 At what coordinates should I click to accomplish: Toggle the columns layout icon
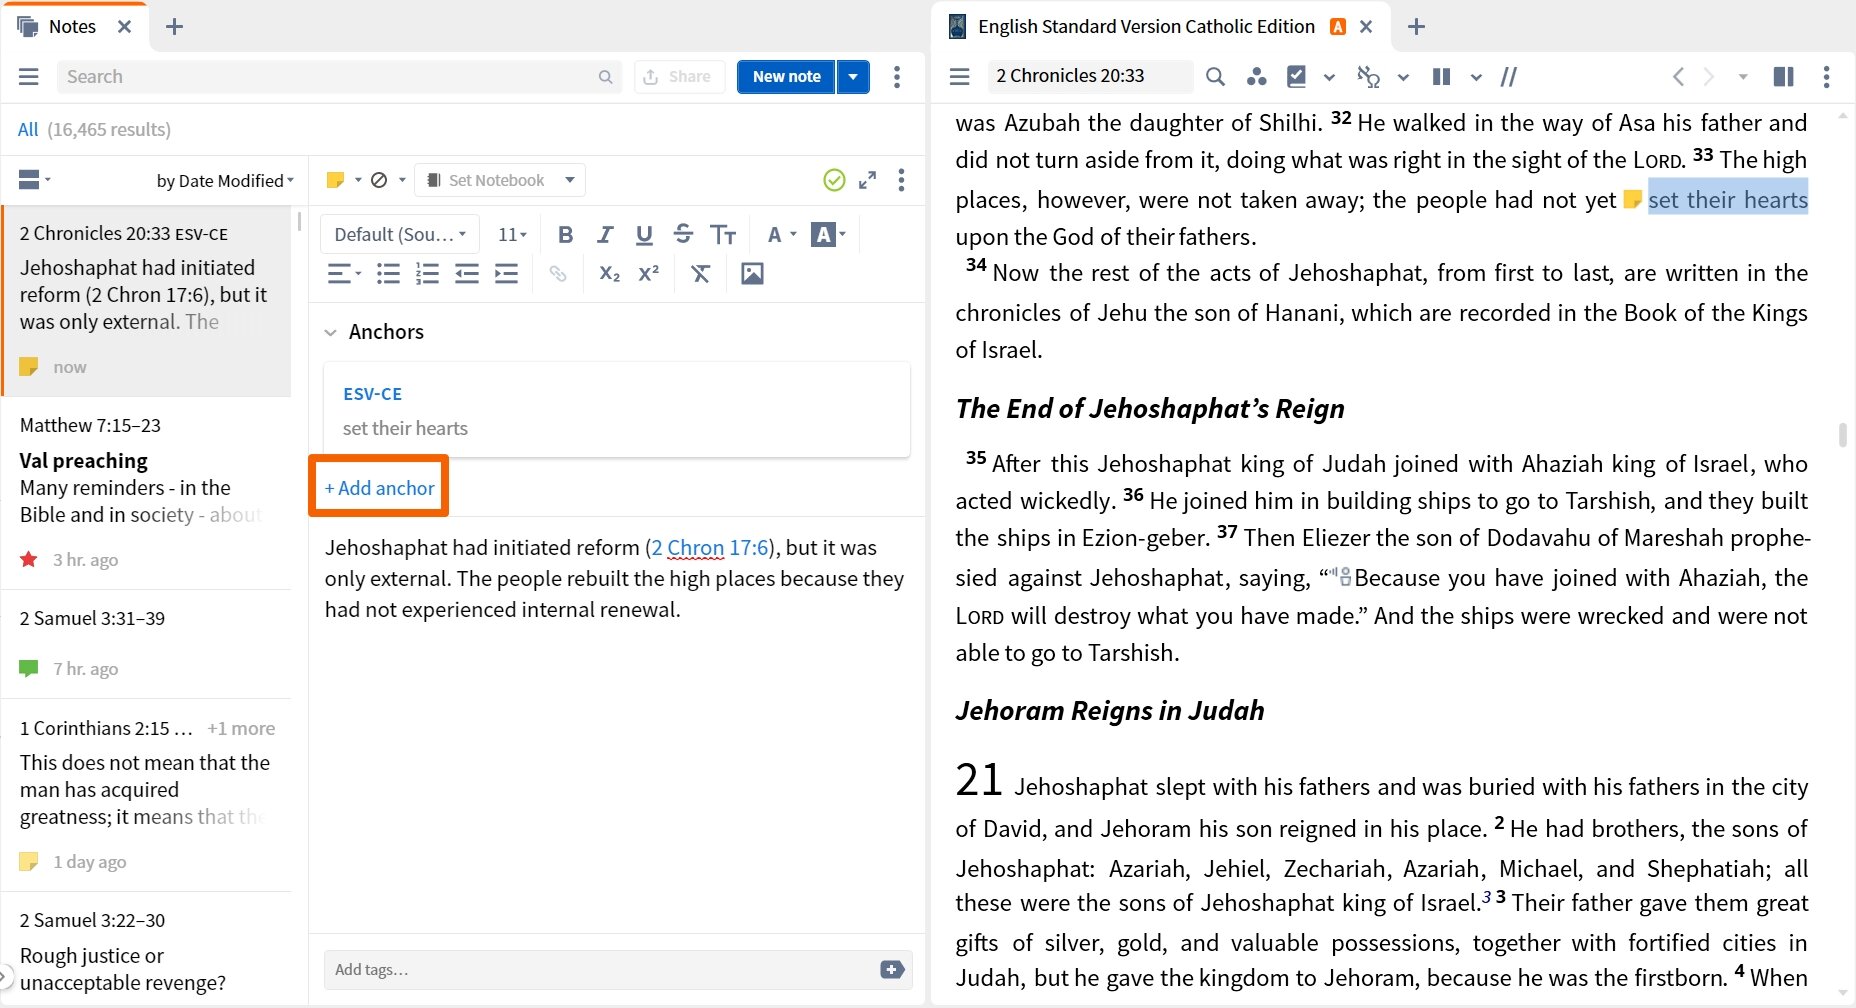click(1441, 77)
